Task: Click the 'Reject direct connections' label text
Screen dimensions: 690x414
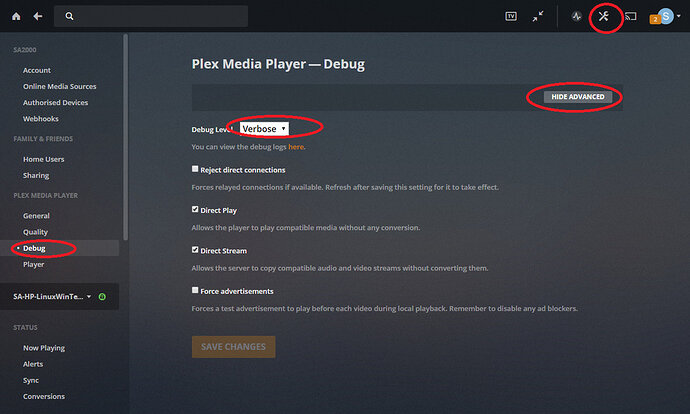Action: 243,170
